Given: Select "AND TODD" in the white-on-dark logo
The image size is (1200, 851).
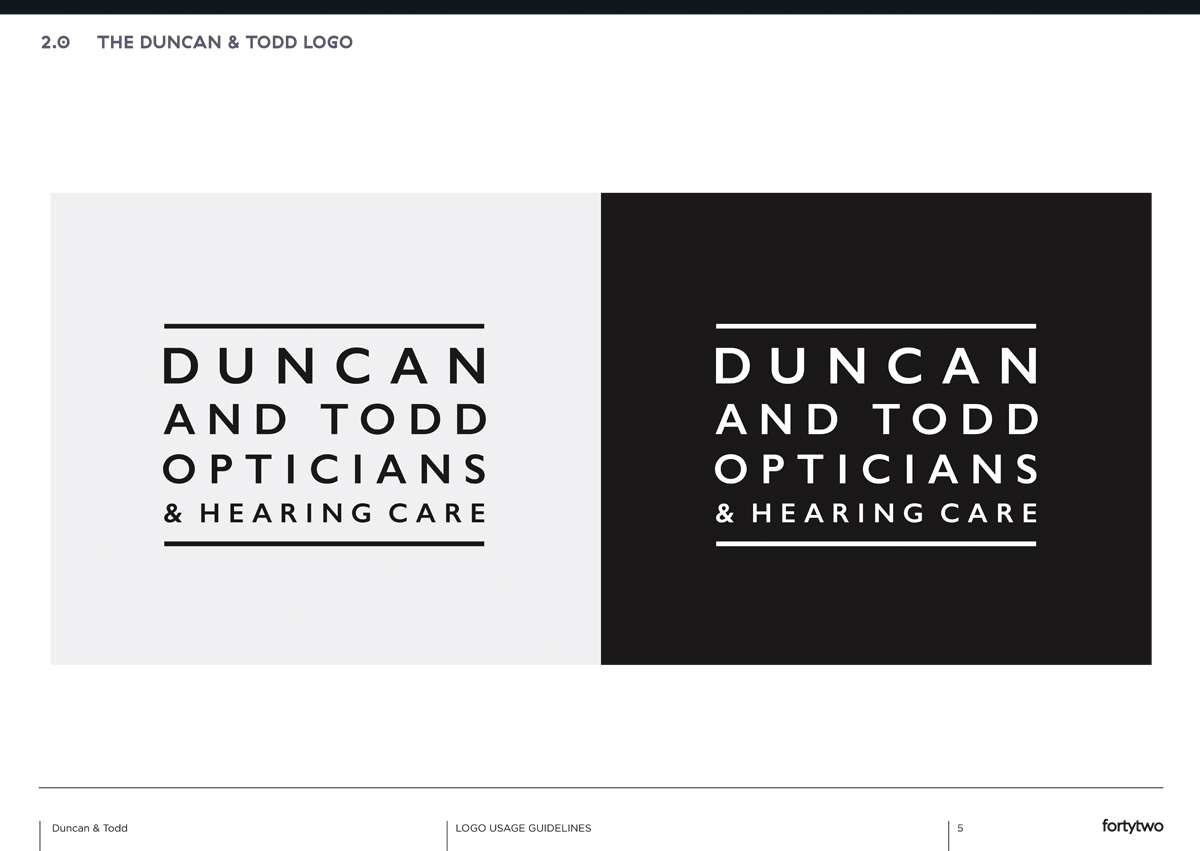Looking at the screenshot, I should 877,419.
